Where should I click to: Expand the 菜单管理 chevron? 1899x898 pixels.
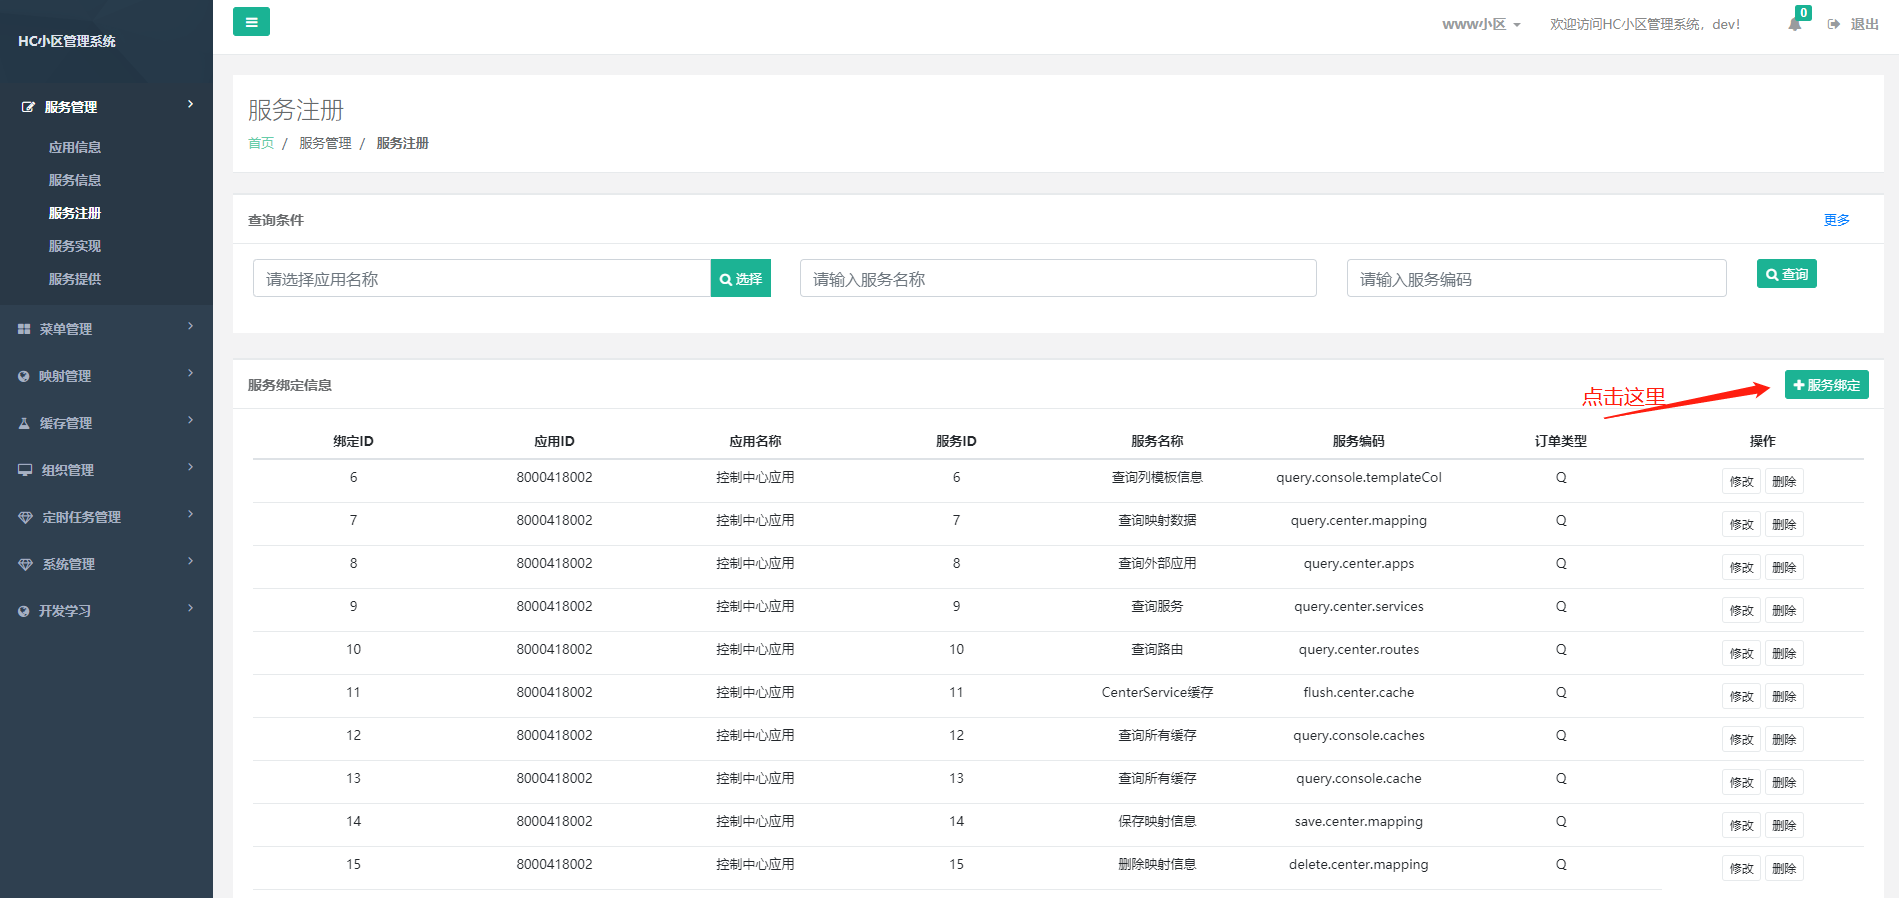[190, 326]
